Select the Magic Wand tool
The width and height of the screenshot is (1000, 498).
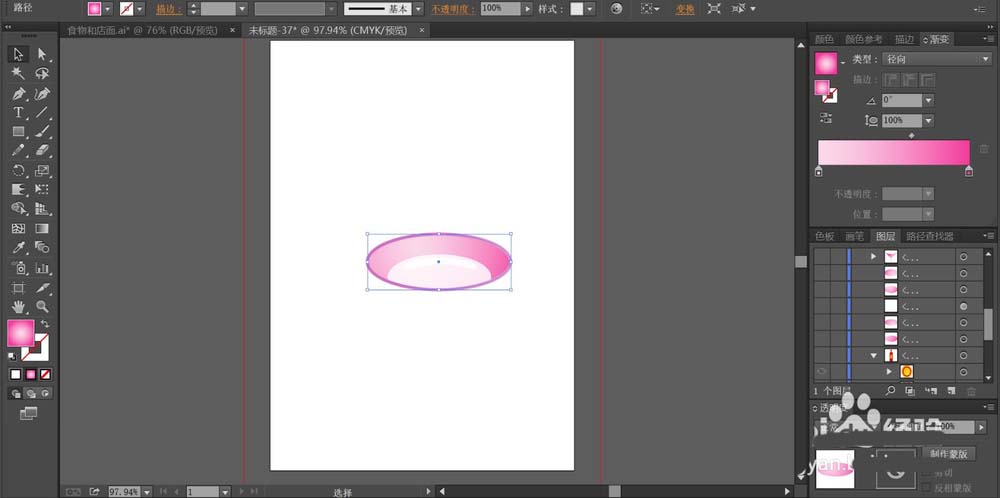point(18,73)
